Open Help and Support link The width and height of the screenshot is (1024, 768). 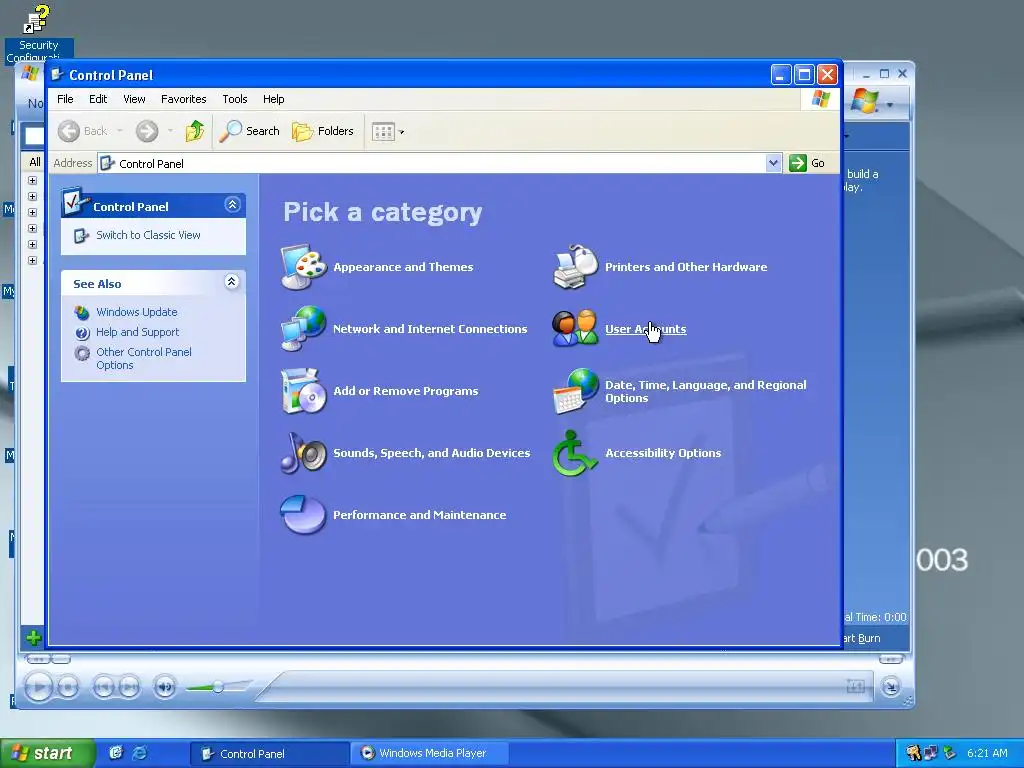137,332
